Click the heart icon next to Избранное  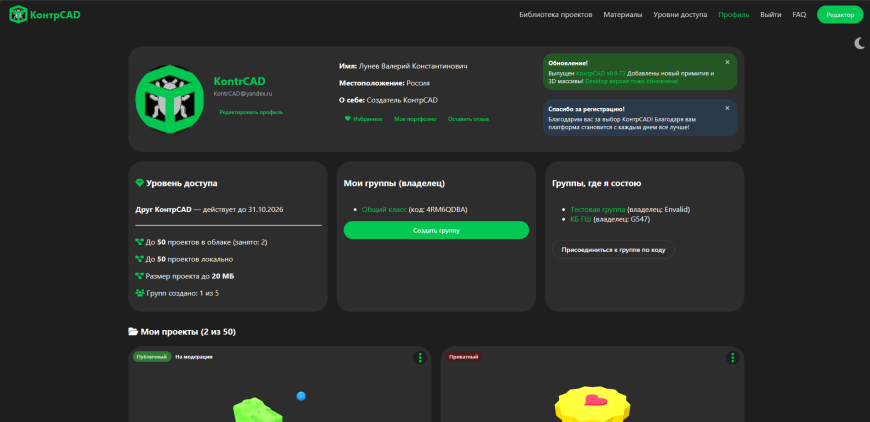(x=347, y=119)
